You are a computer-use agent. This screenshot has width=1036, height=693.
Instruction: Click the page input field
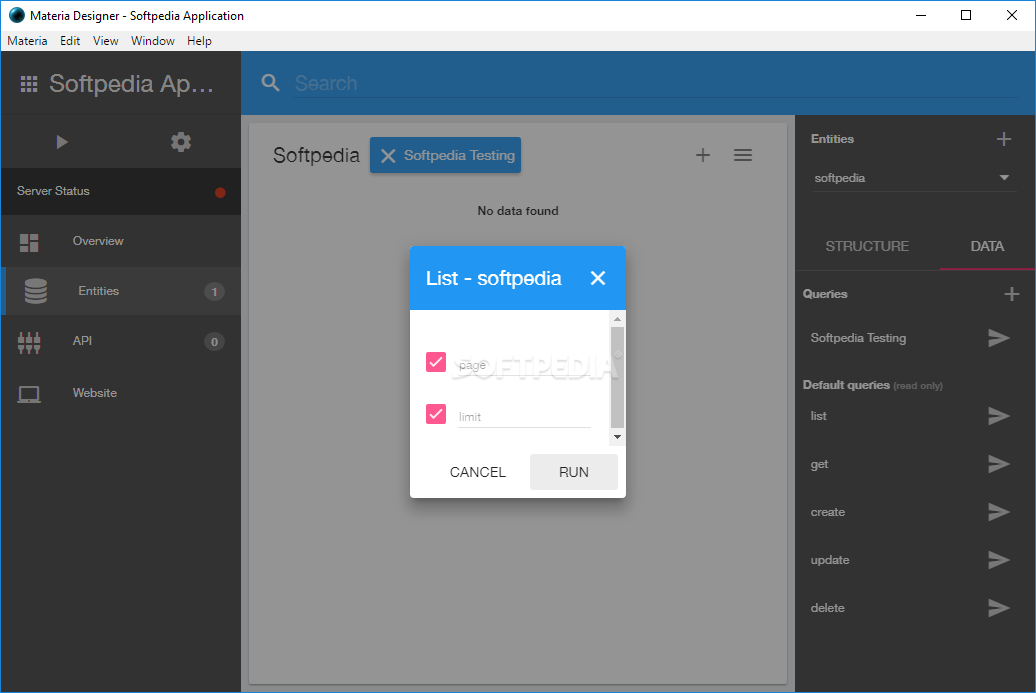point(525,365)
